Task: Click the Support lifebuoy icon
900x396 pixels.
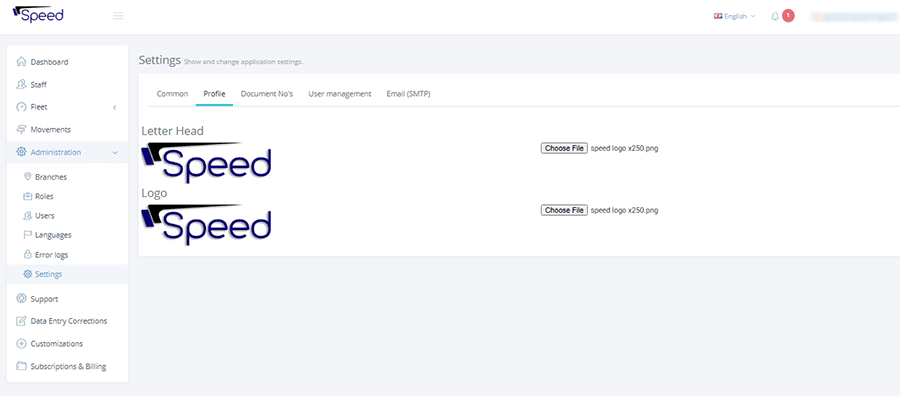Action: coord(21,298)
